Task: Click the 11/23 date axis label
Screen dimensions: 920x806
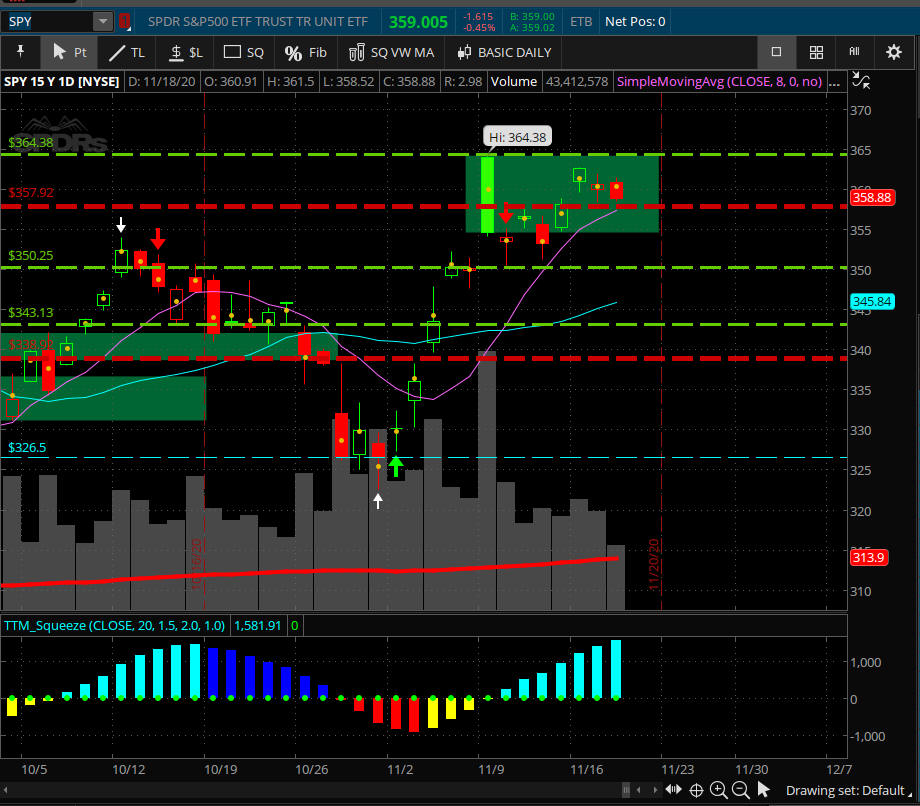Action: (x=678, y=769)
